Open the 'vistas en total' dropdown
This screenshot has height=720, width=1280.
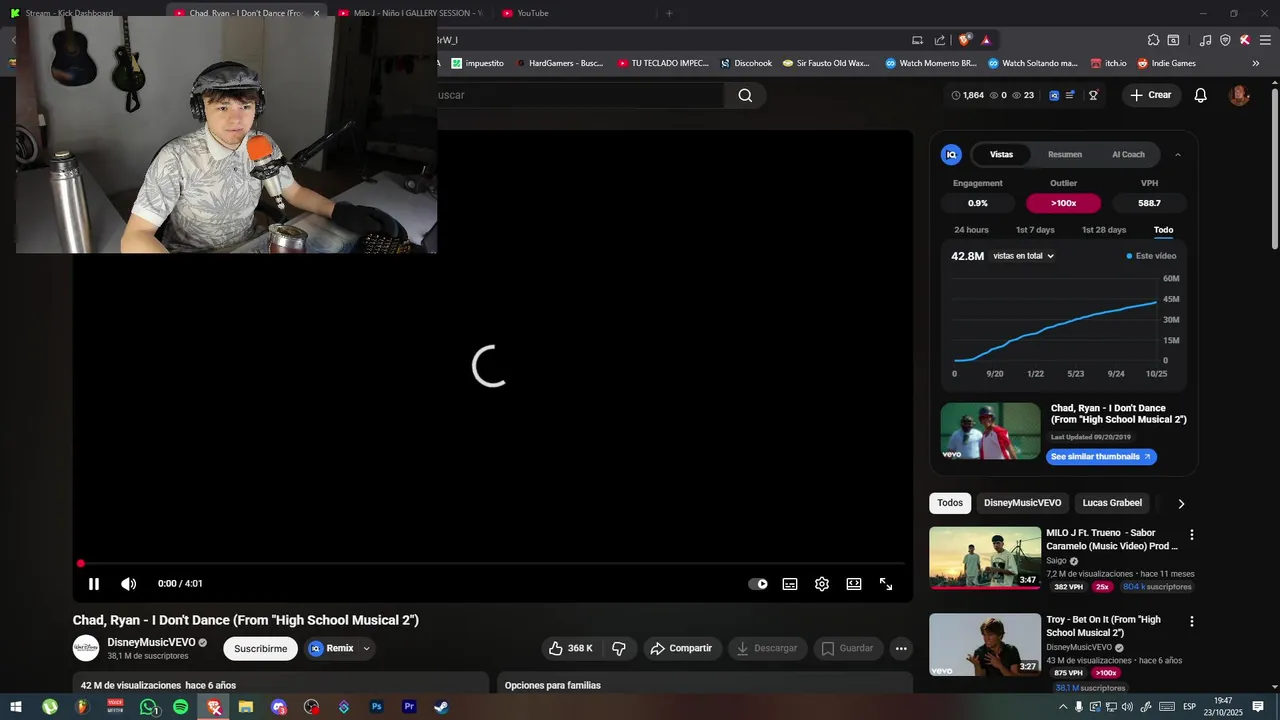pos(1023,256)
